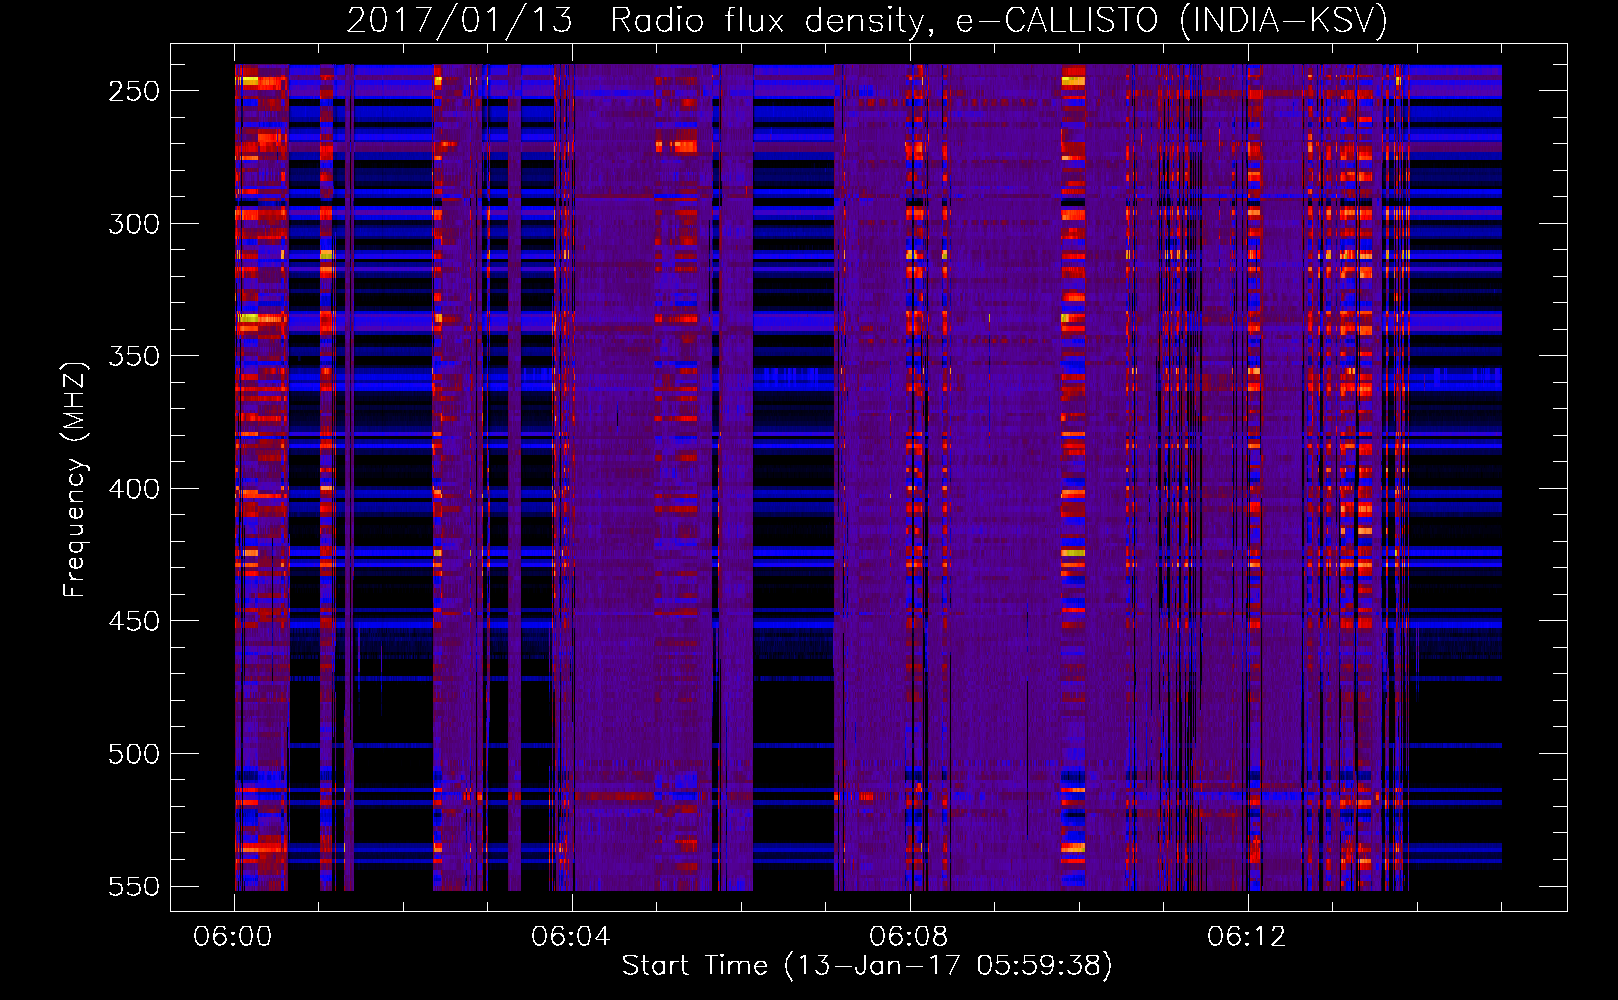Click the 300 frequency tick label
Screen dimensions: 1618x1000
pos(133,223)
